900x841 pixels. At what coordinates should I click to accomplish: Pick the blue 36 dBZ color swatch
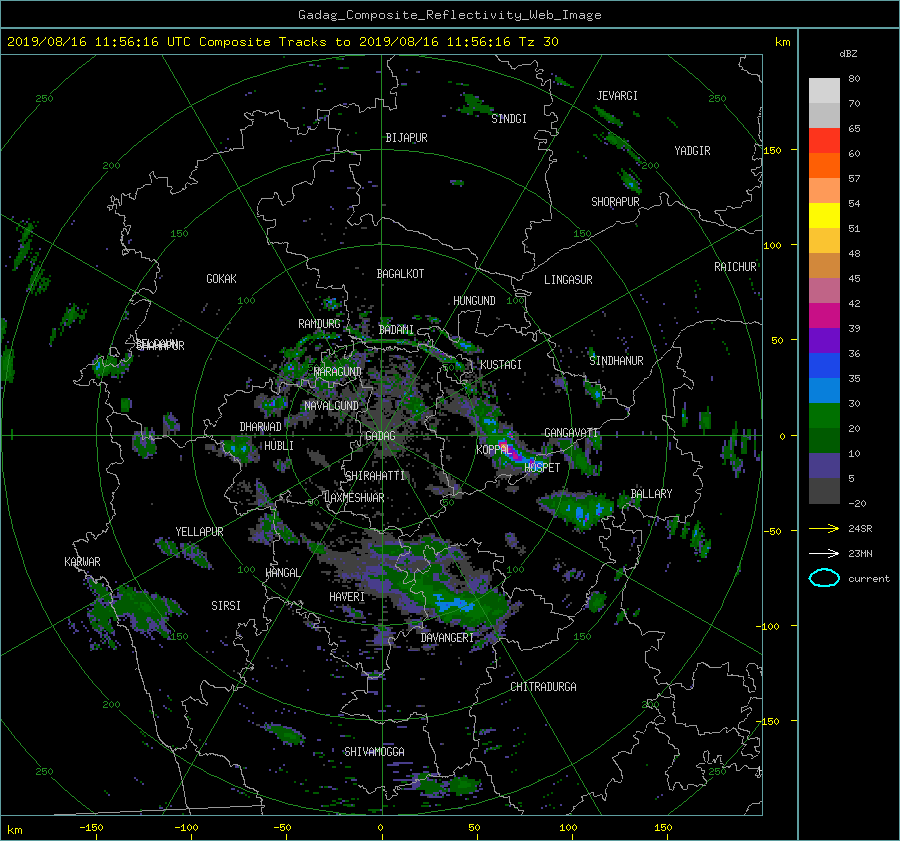point(824,365)
